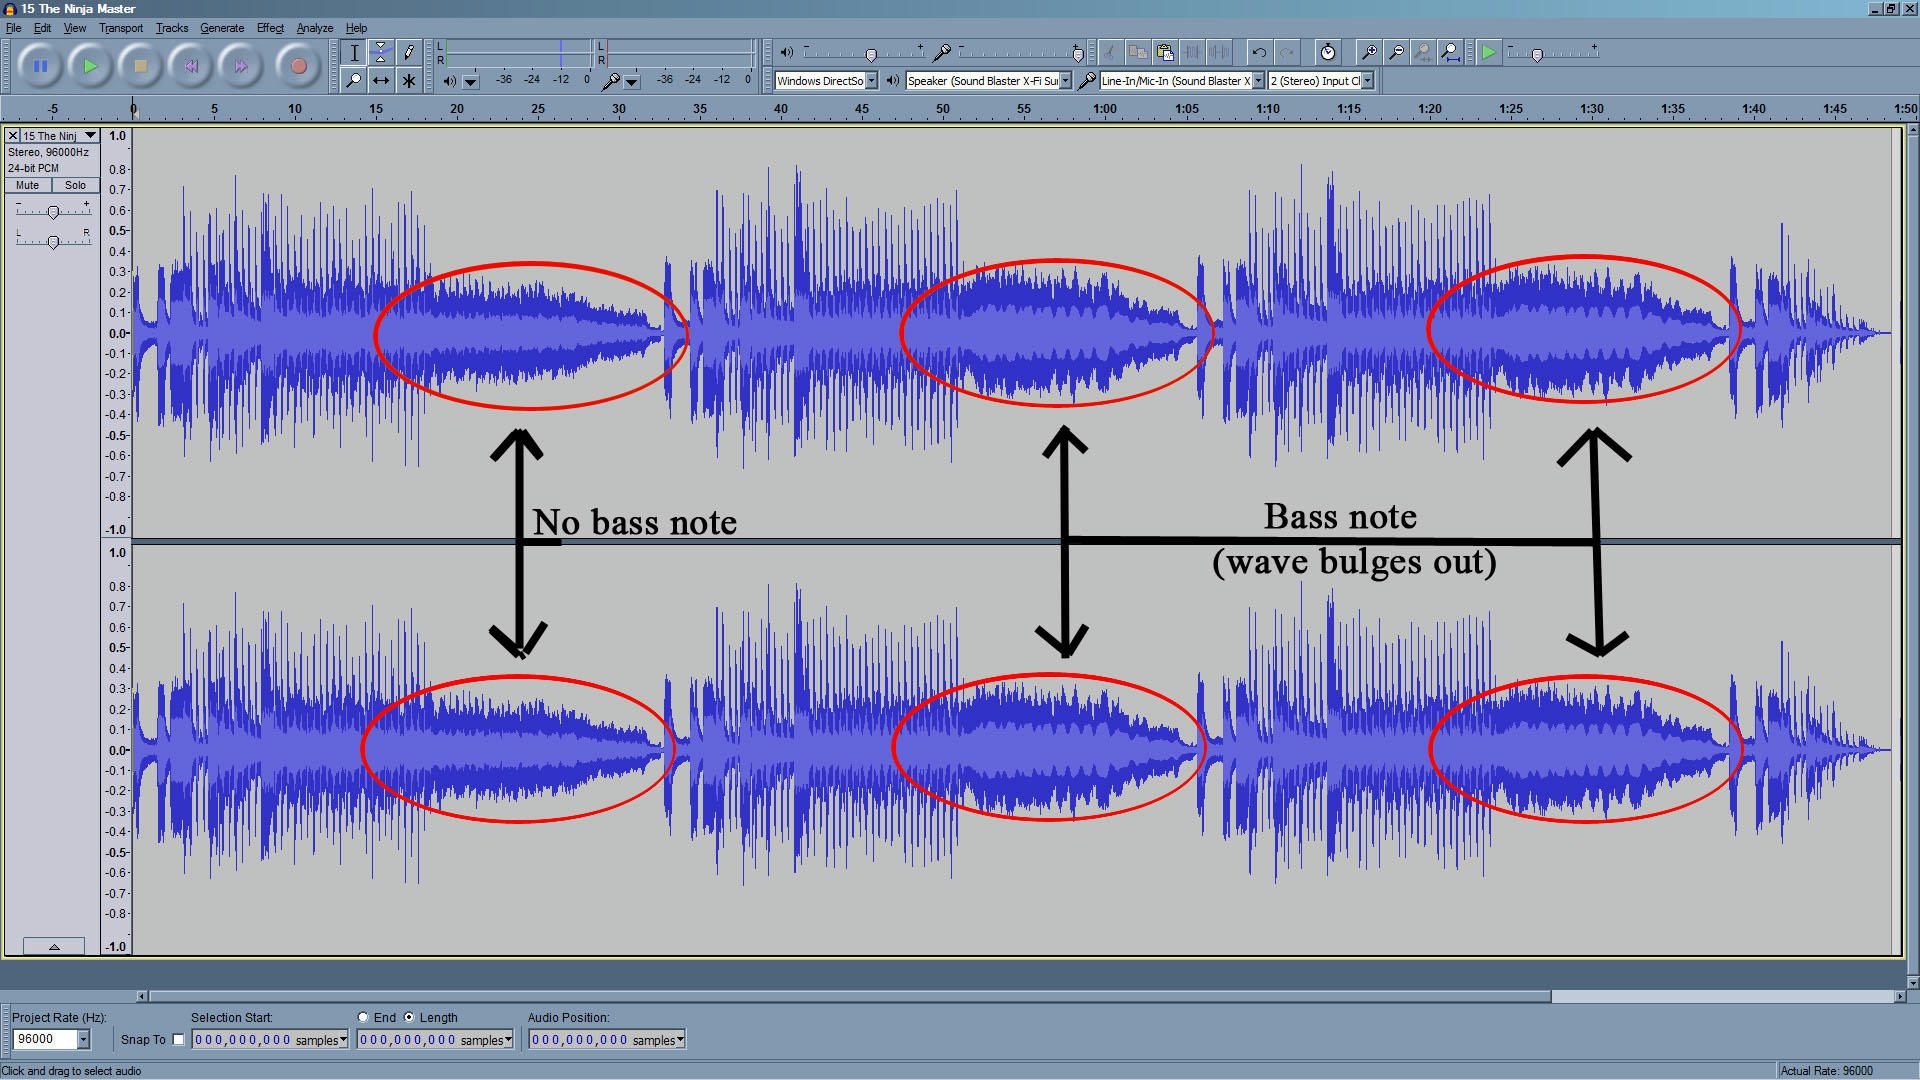
Task: Open the track name dropdown menu
Action: (90, 135)
